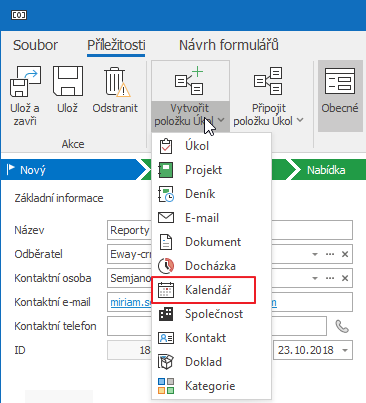Choose Doklad from the dropdown menu

click(212, 362)
